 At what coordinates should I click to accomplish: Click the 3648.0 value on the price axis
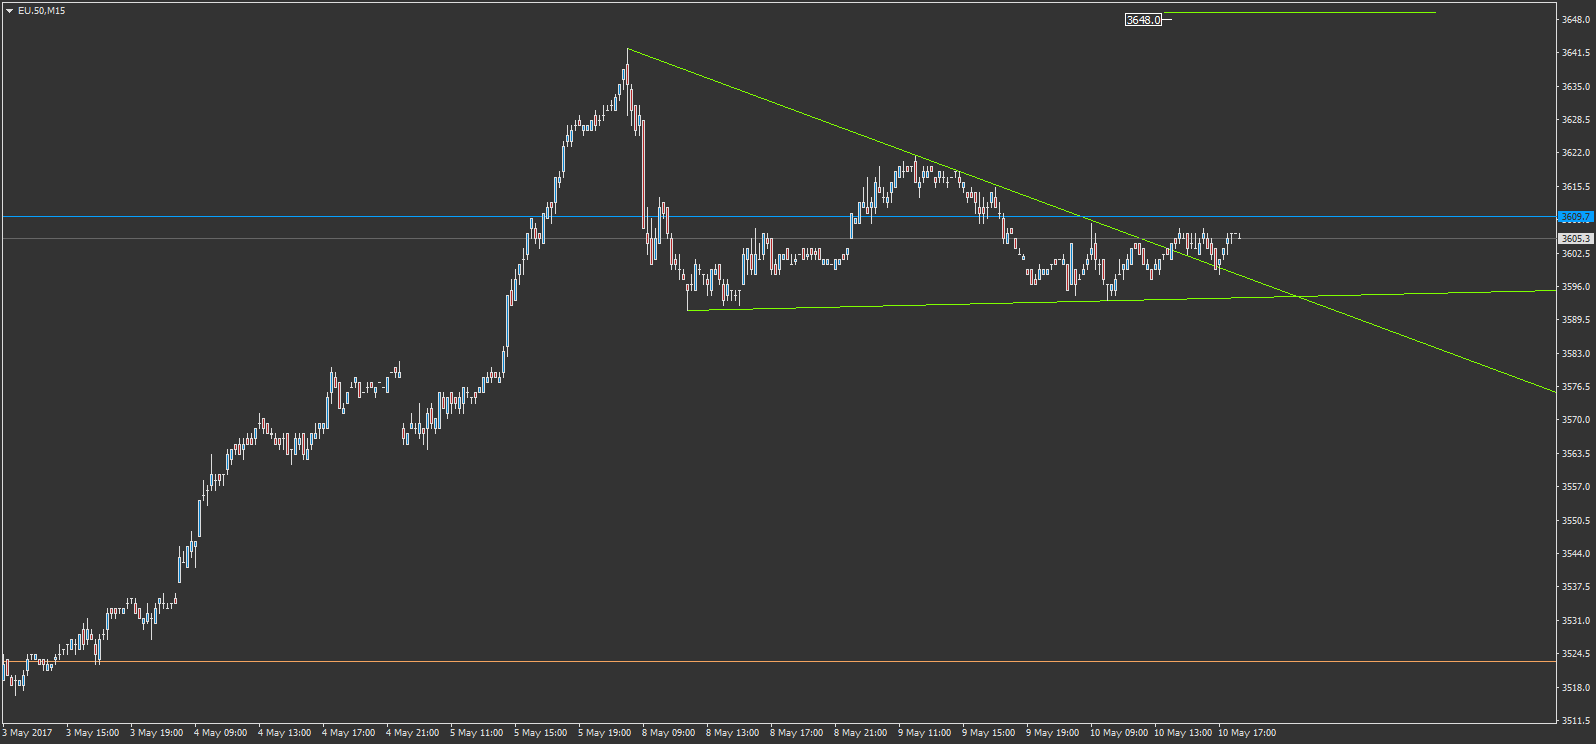[x=1576, y=20]
